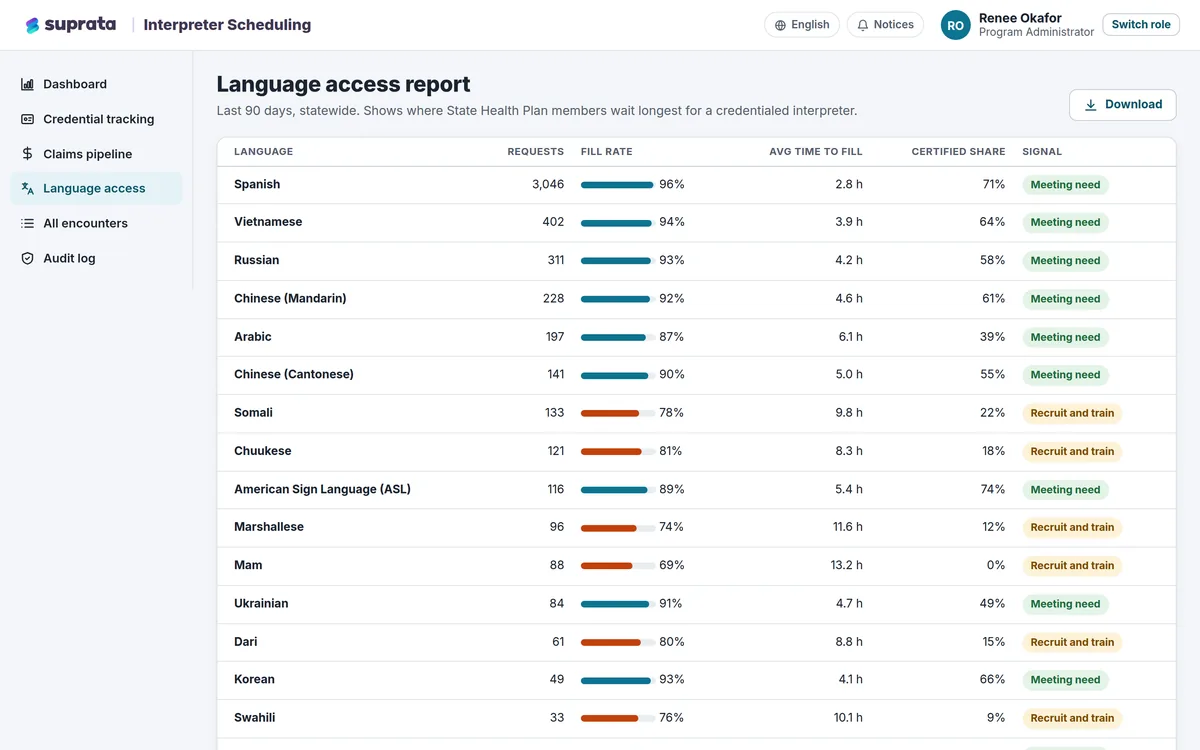Click the Swahili row name

pos(255,718)
